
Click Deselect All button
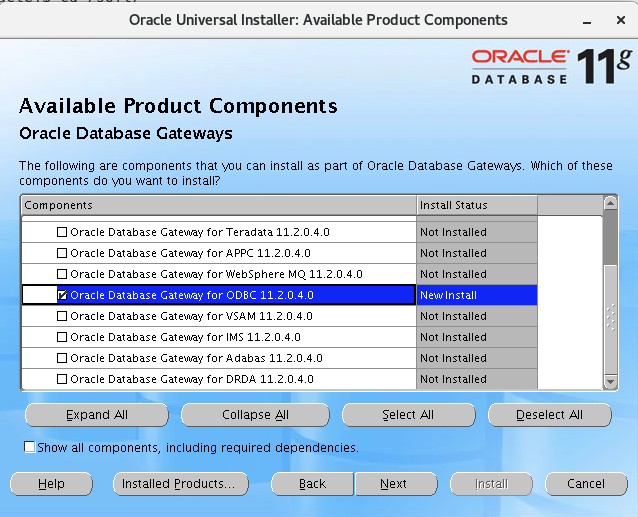pos(550,415)
